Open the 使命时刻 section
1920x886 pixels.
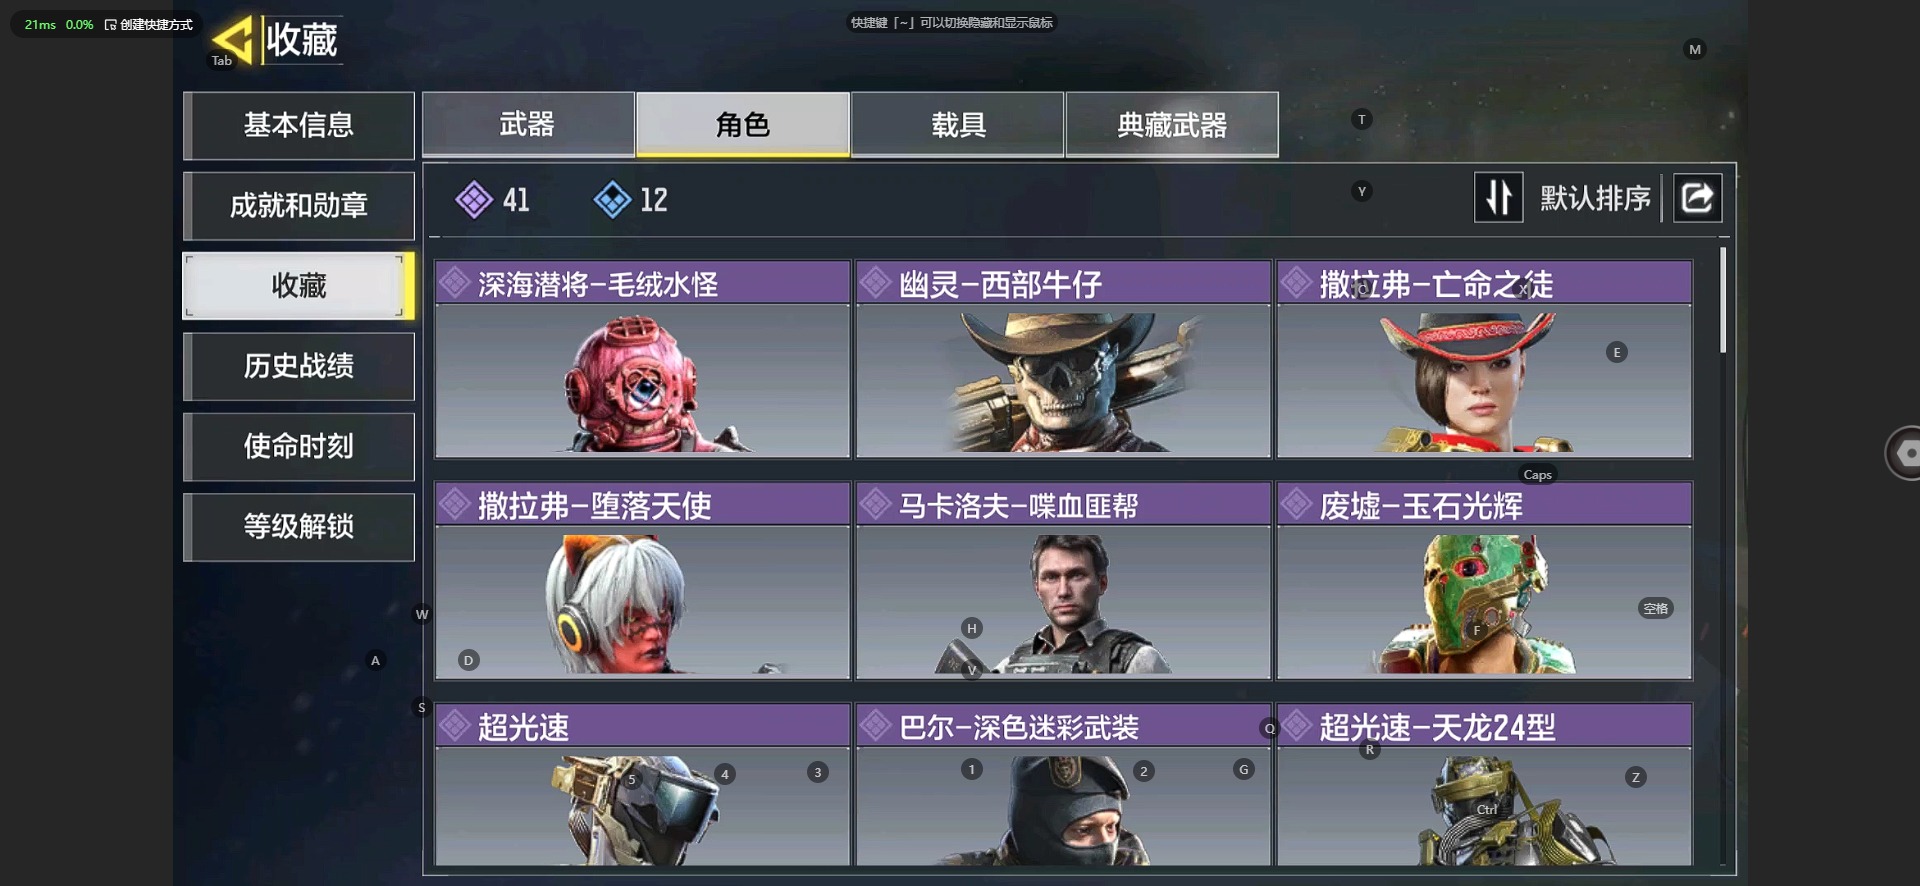point(299,446)
